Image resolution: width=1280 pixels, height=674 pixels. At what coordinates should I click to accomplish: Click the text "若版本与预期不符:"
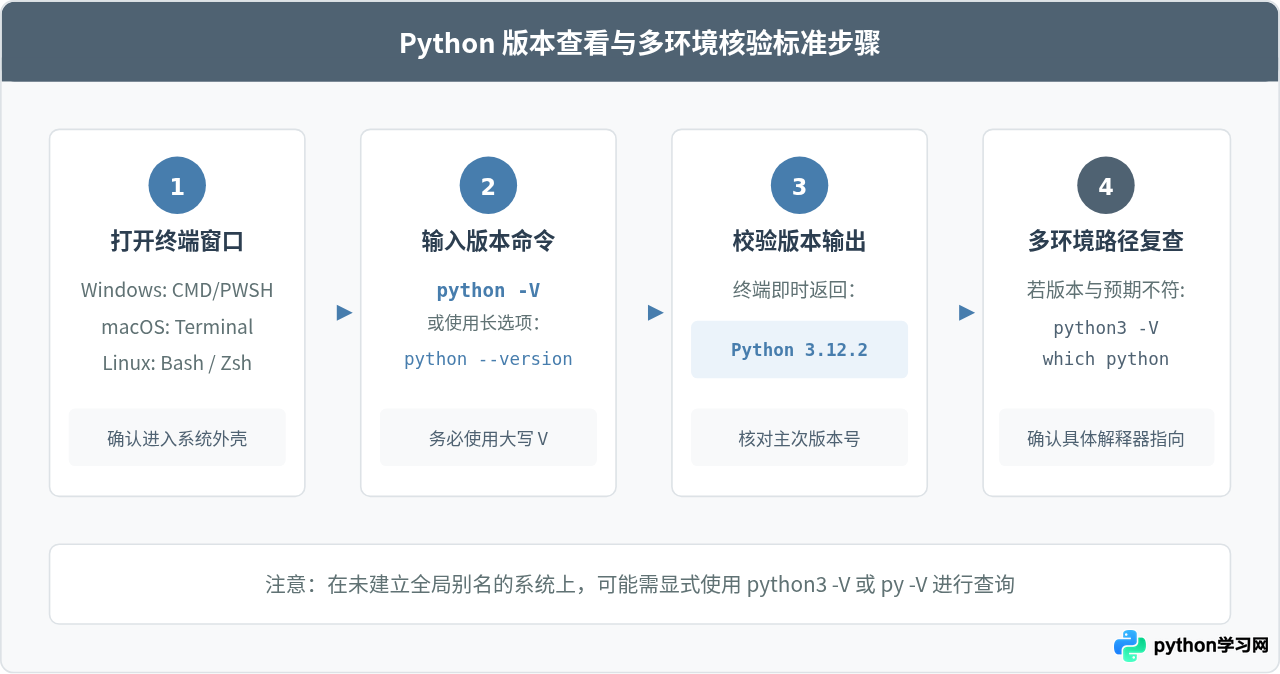pos(1106,290)
